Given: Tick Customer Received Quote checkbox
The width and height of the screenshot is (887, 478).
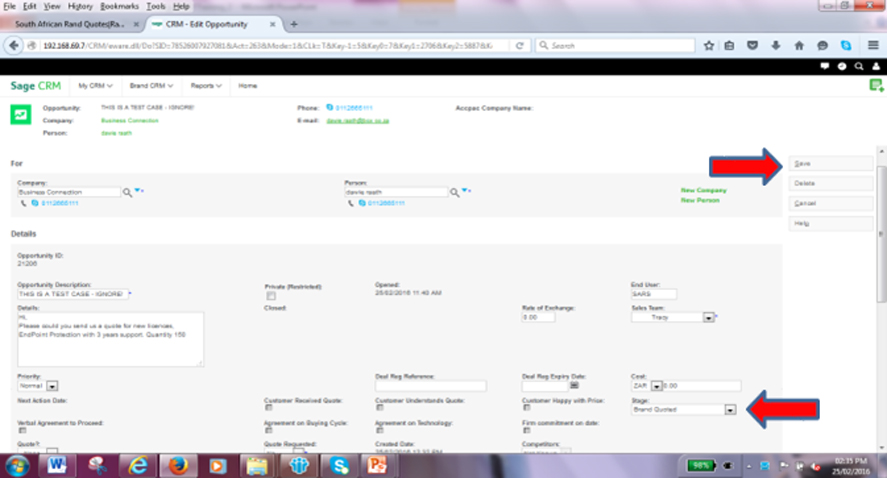Looking at the screenshot, I should pyautogui.click(x=269, y=407).
